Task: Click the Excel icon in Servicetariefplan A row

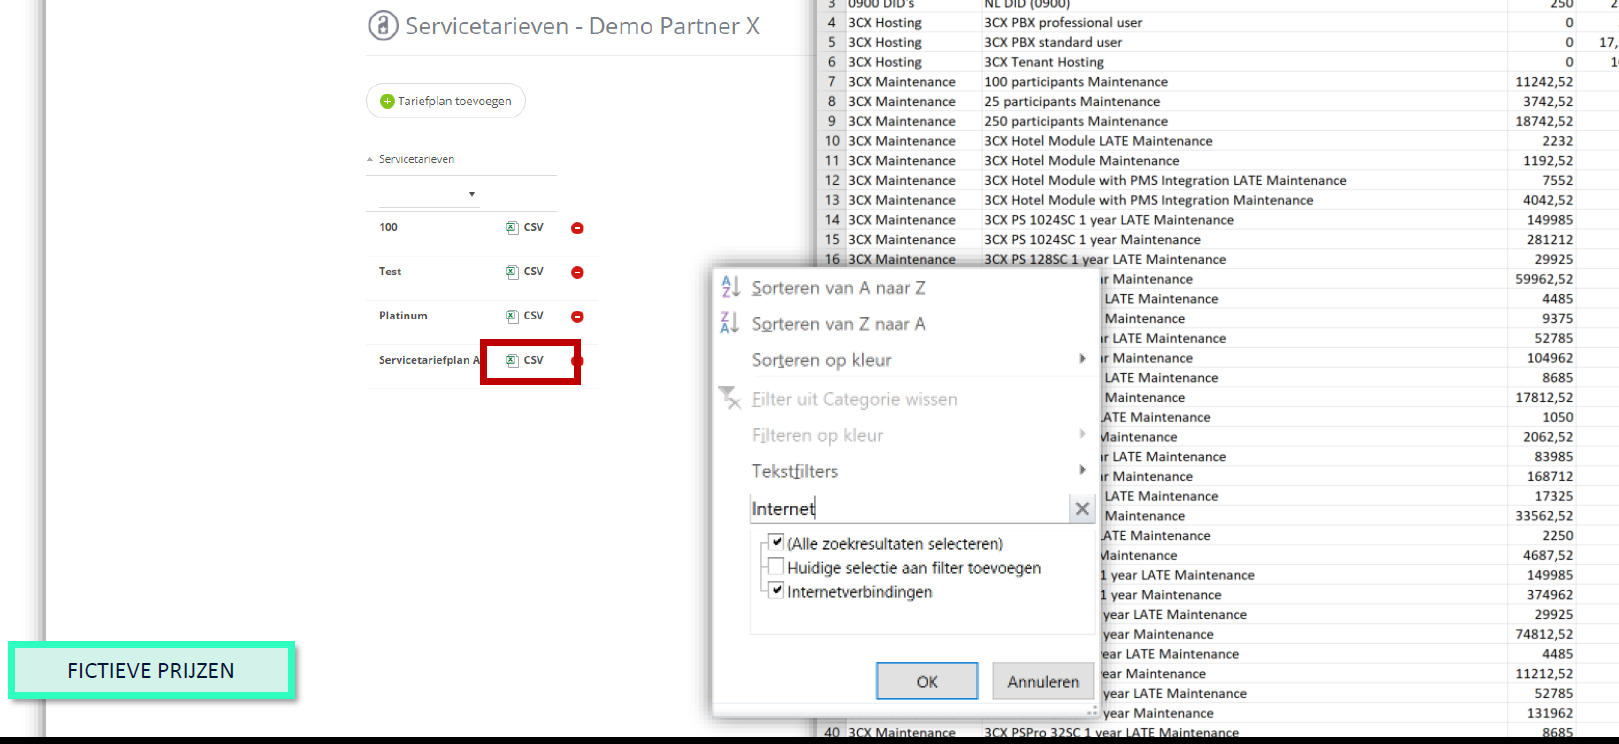Action: click(x=512, y=360)
